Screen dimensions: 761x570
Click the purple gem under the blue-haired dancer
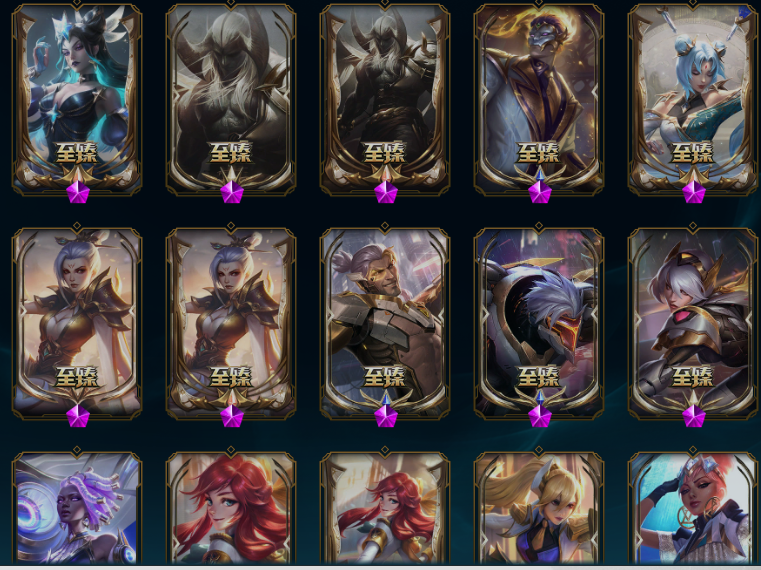(694, 192)
